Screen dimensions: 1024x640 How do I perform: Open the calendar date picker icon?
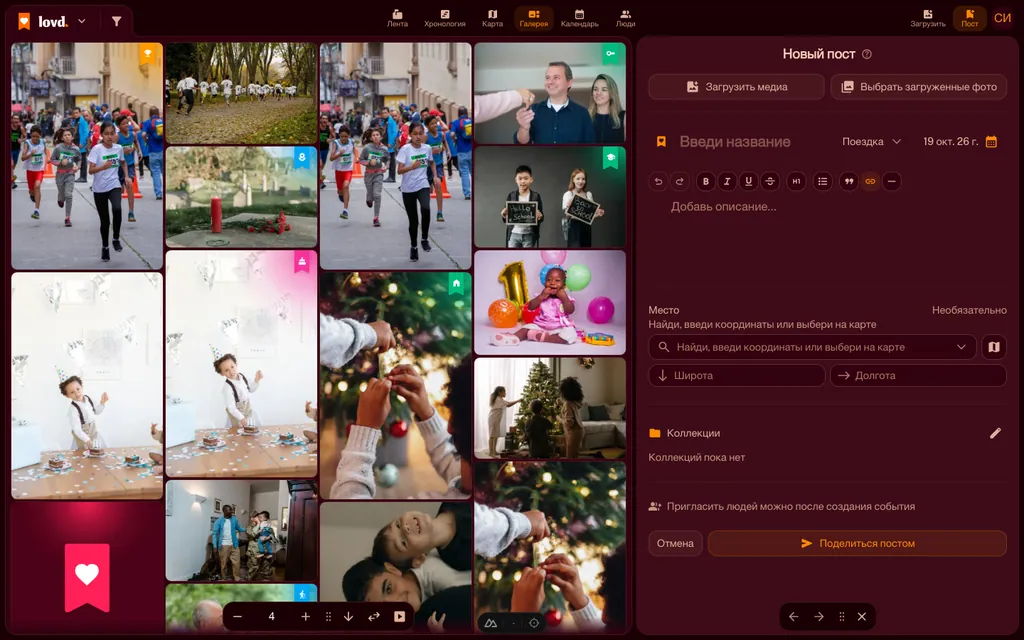(x=991, y=142)
